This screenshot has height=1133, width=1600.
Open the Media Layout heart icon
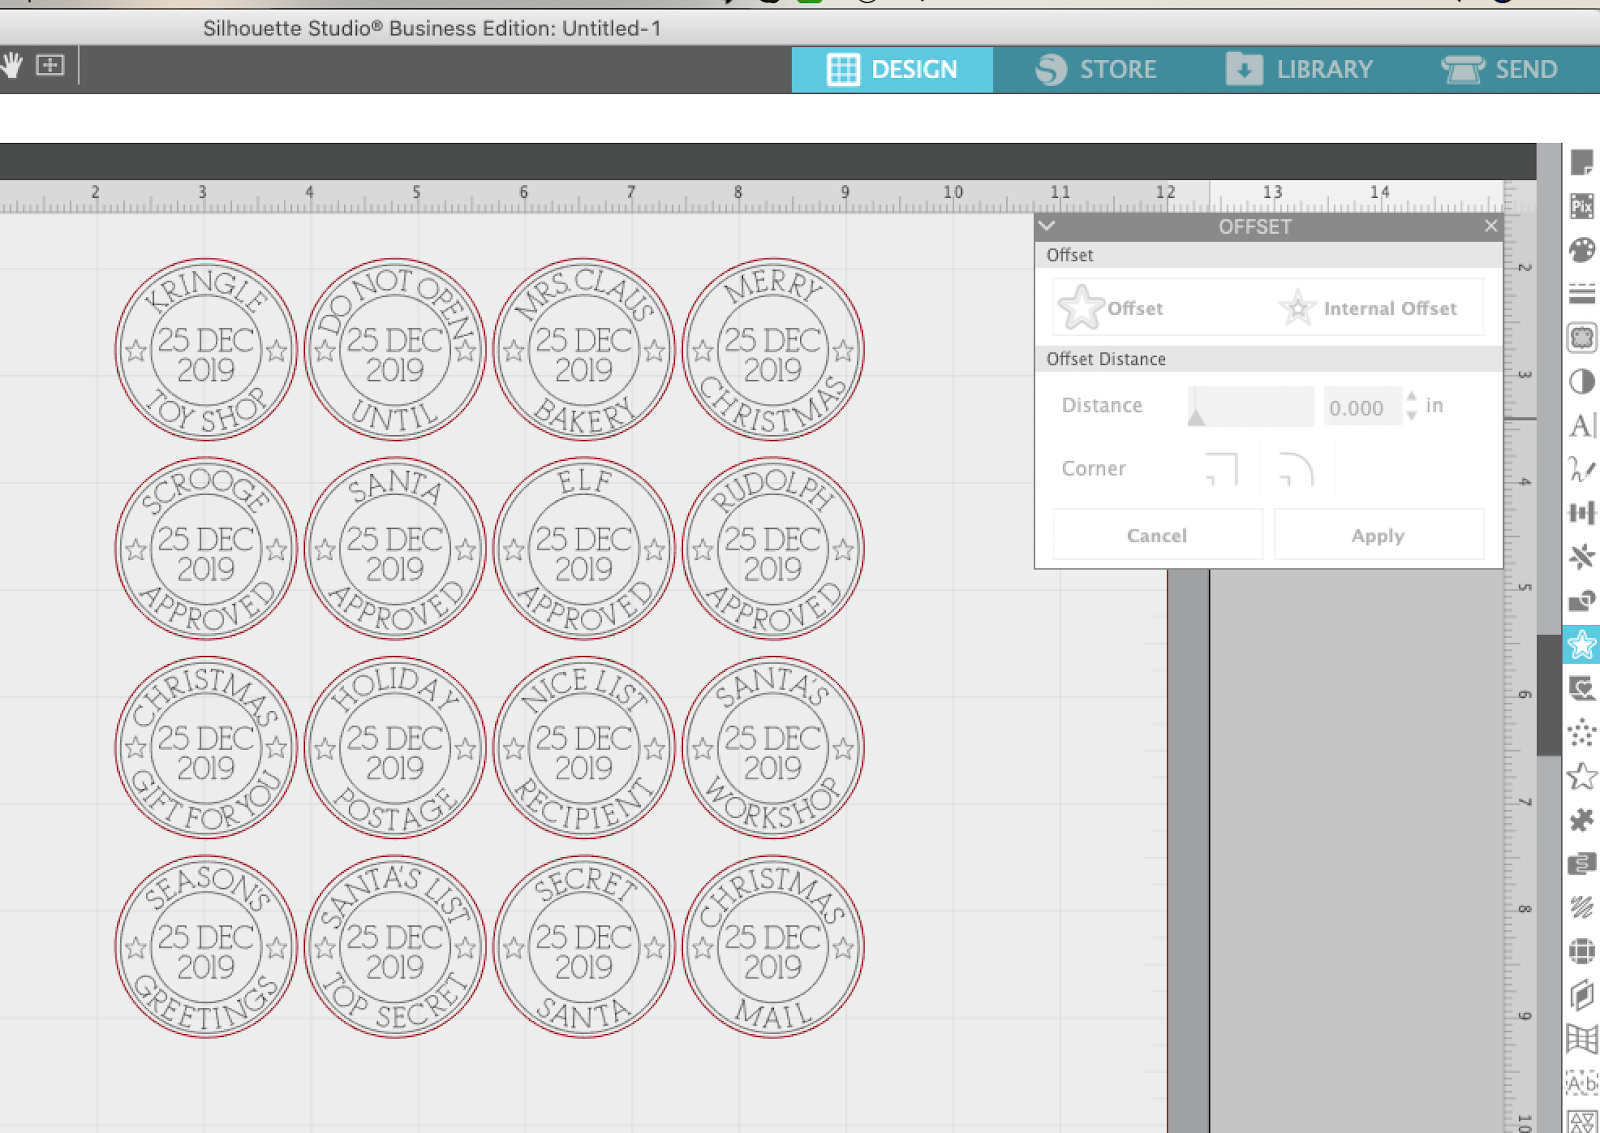(x=1582, y=688)
